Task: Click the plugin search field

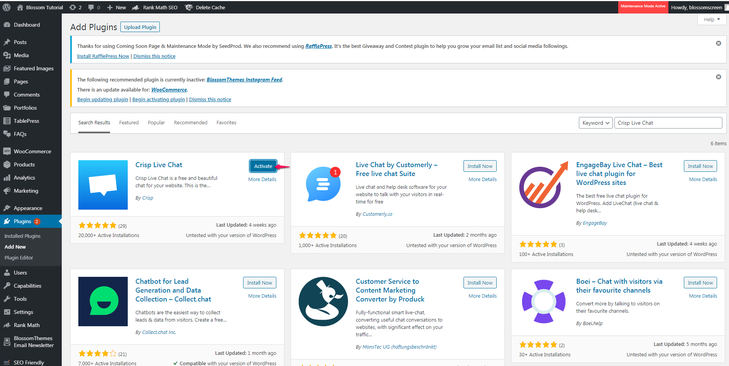Action: (x=668, y=123)
